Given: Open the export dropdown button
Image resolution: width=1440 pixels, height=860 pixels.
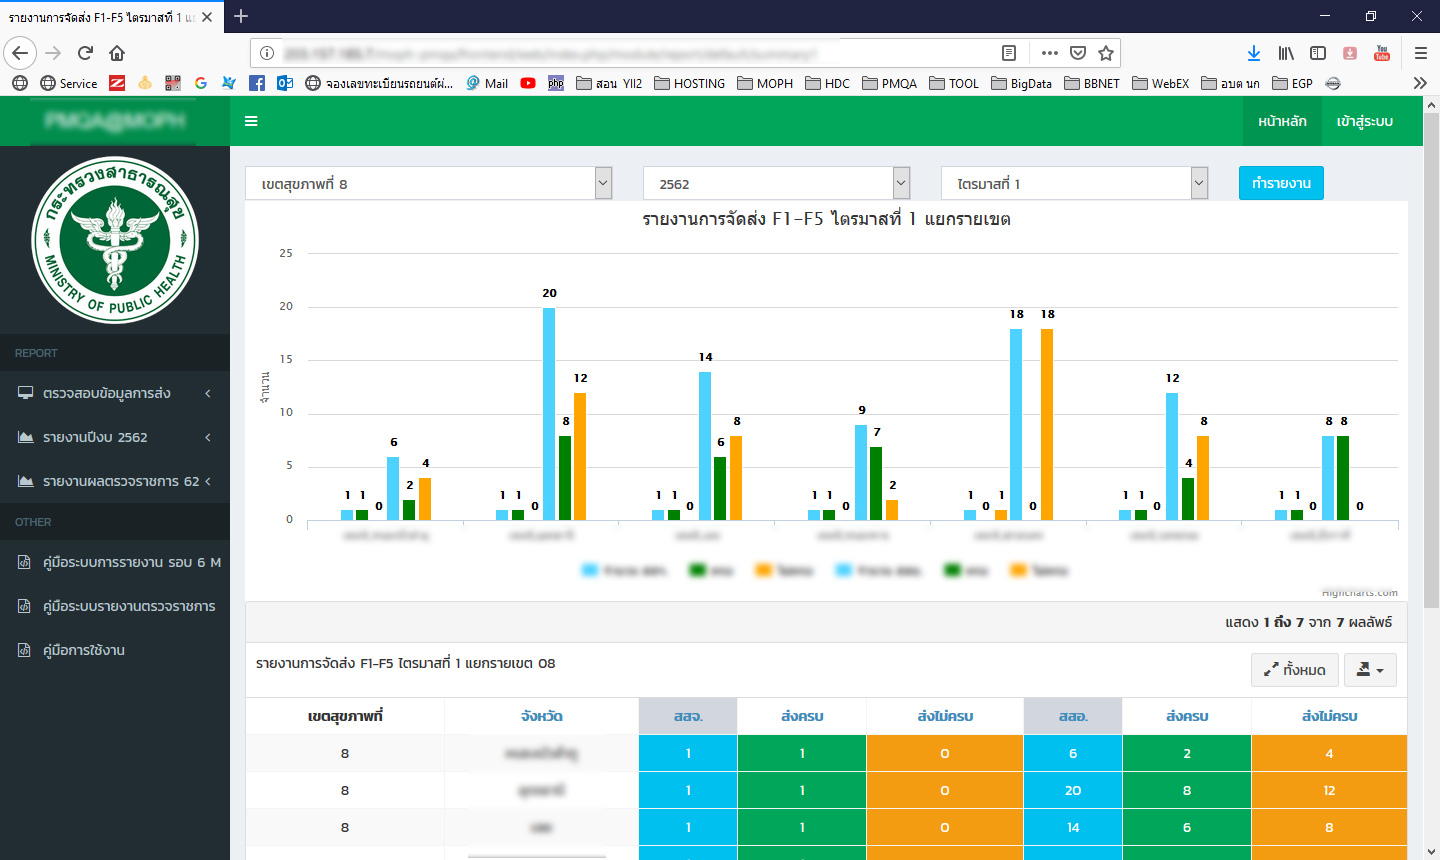Looking at the screenshot, I should 1370,670.
